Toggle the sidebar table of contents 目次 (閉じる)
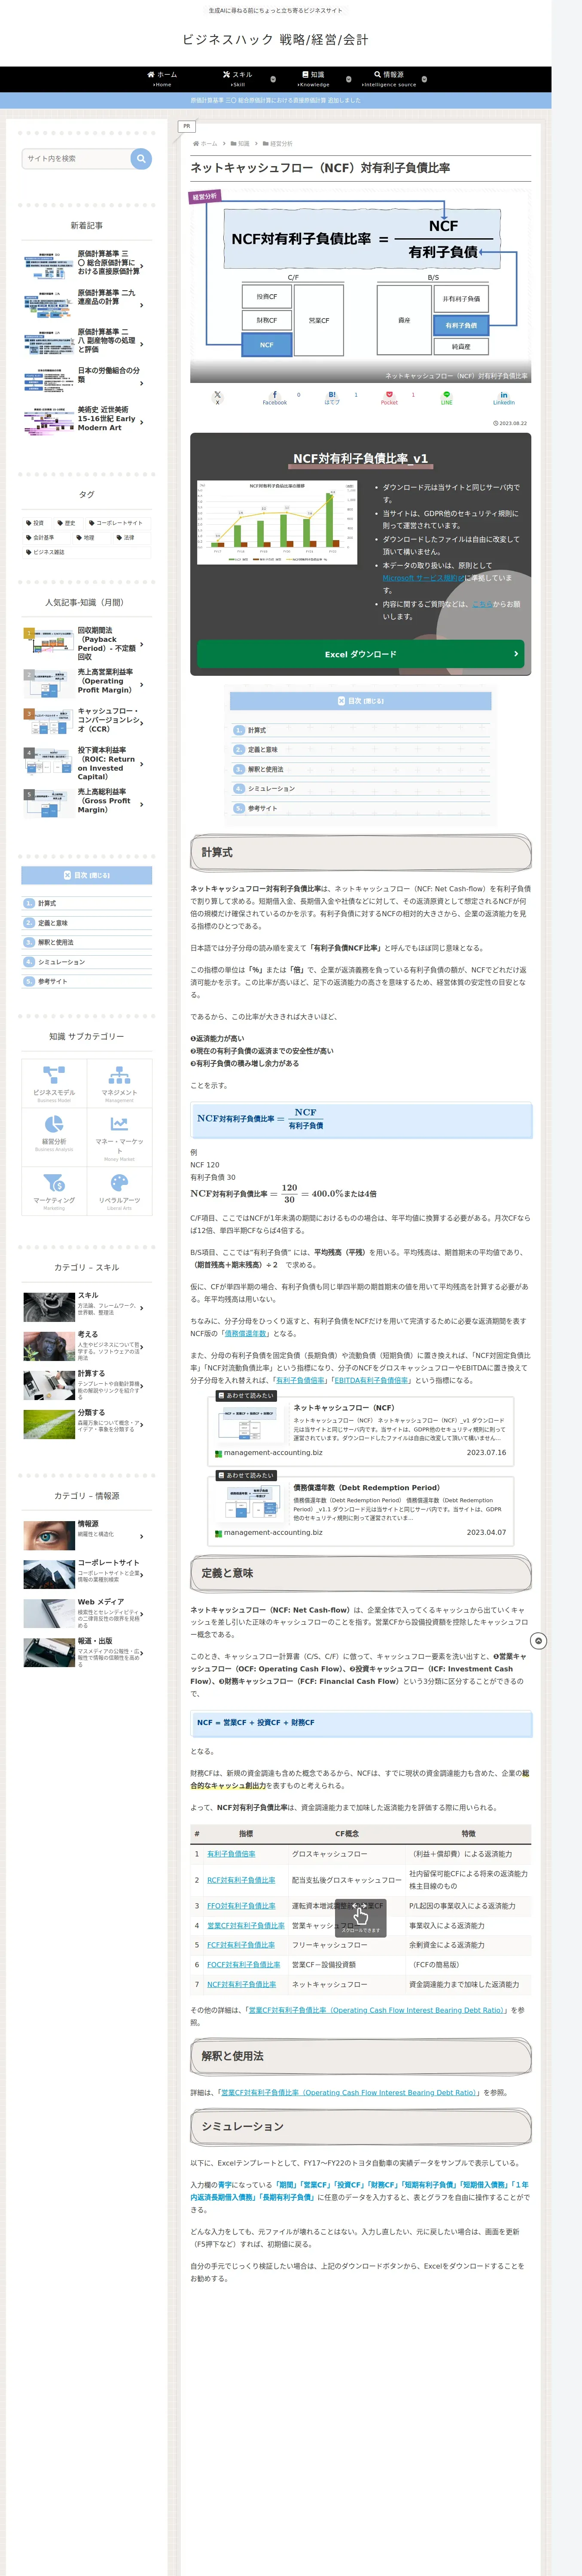The image size is (582, 2576). [87, 875]
